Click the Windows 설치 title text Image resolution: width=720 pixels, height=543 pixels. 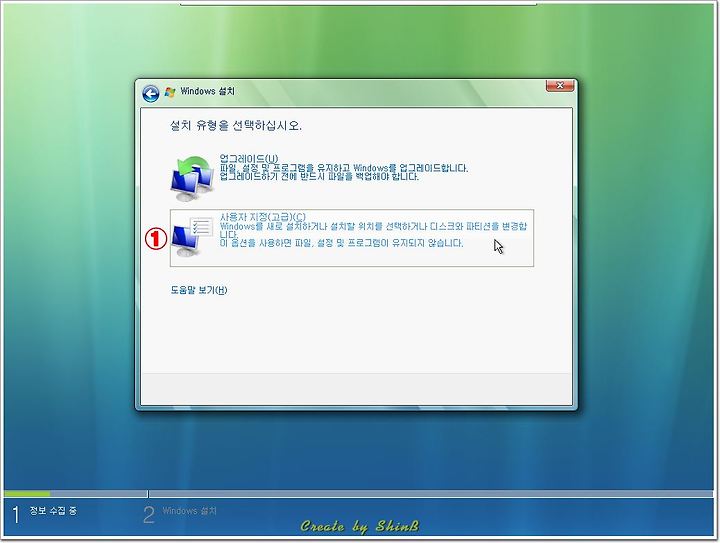(208, 91)
